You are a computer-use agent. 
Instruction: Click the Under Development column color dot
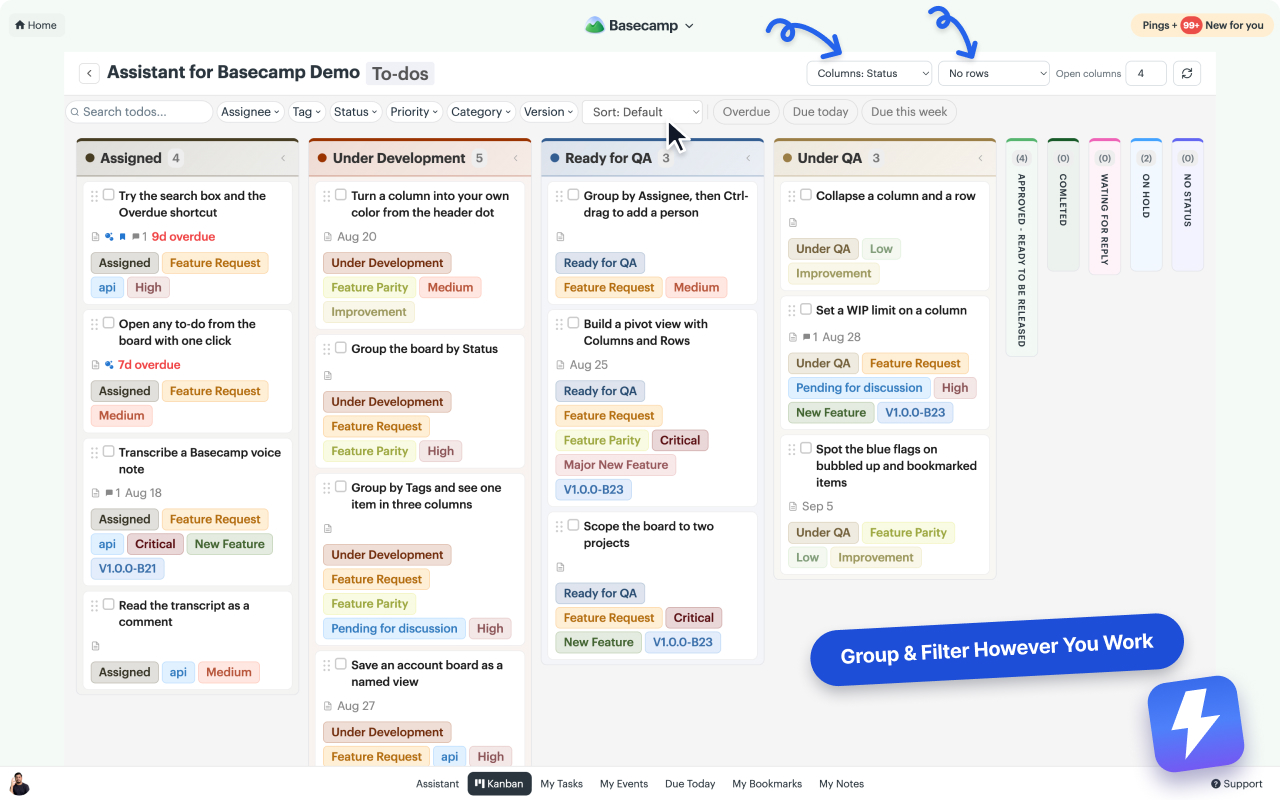pos(322,158)
